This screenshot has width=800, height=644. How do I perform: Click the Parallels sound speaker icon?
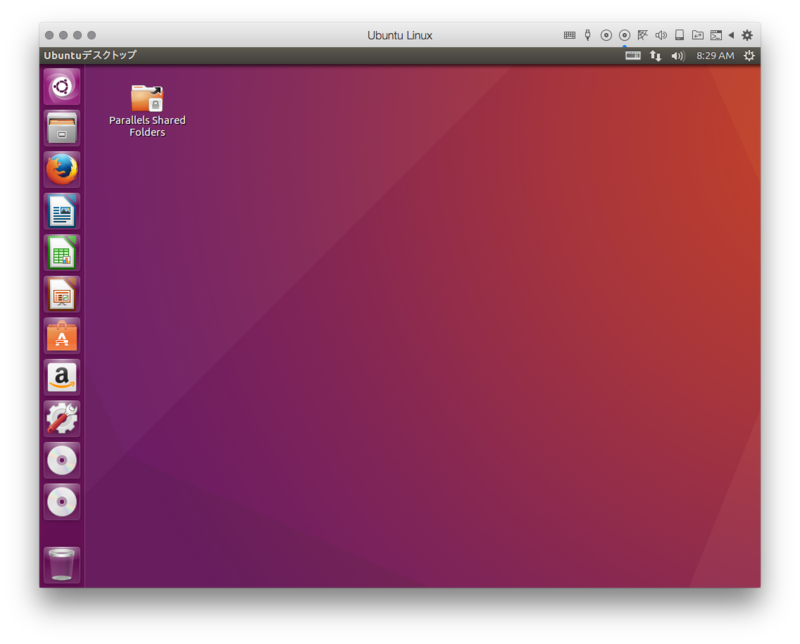click(x=661, y=35)
